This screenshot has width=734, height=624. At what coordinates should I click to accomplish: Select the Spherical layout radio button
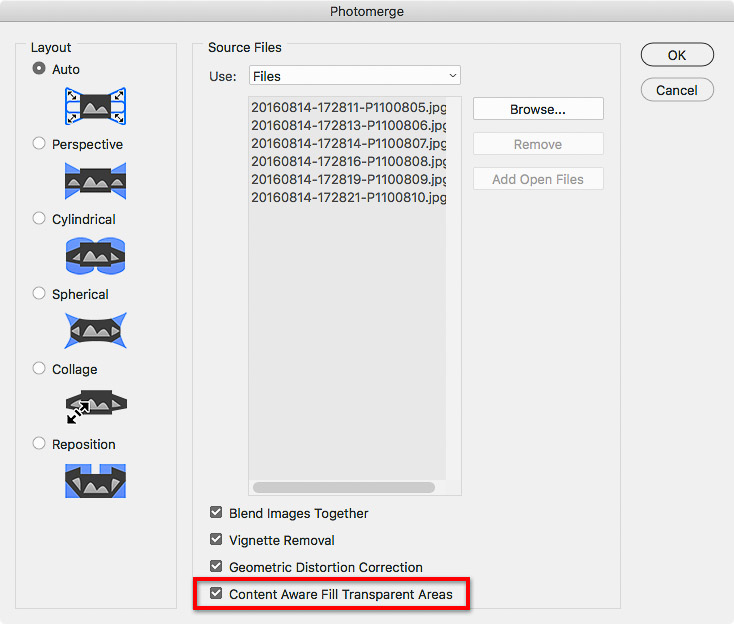pos(39,293)
